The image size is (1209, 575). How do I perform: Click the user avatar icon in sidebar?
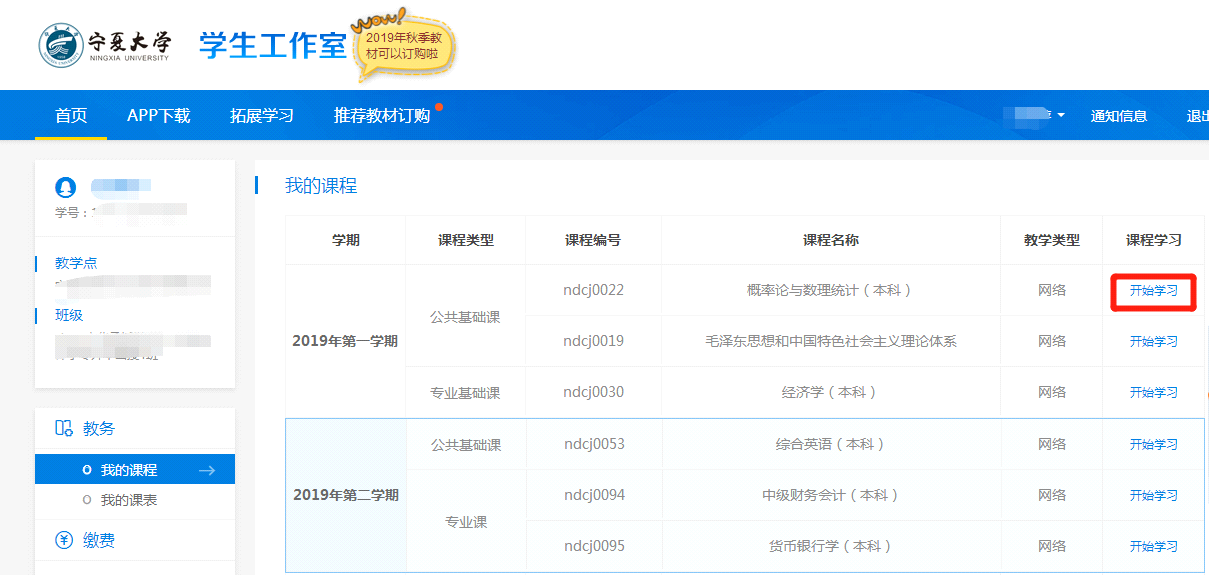[65, 187]
